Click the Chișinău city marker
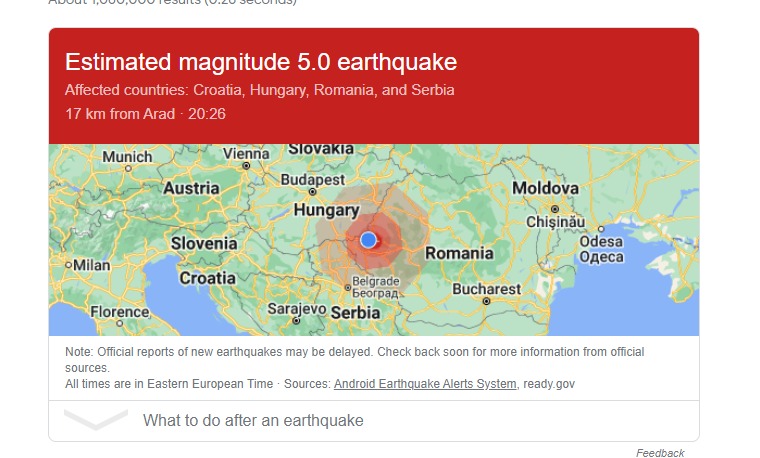The image size is (760, 458). click(555, 209)
